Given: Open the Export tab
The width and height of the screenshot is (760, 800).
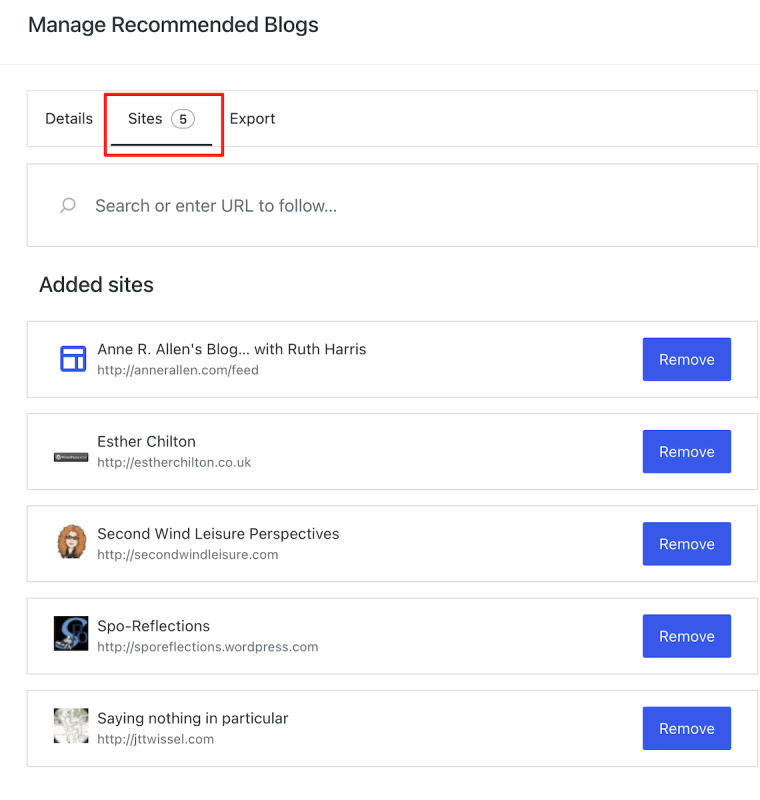Looking at the screenshot, I should (x=252, y=118).
